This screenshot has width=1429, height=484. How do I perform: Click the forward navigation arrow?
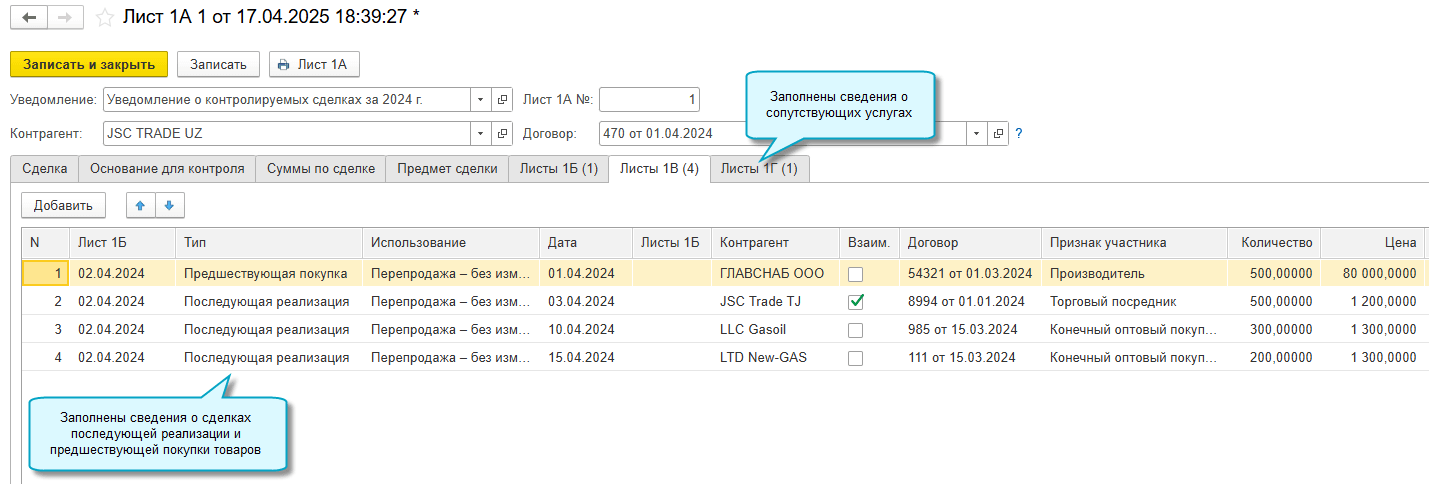65,18
